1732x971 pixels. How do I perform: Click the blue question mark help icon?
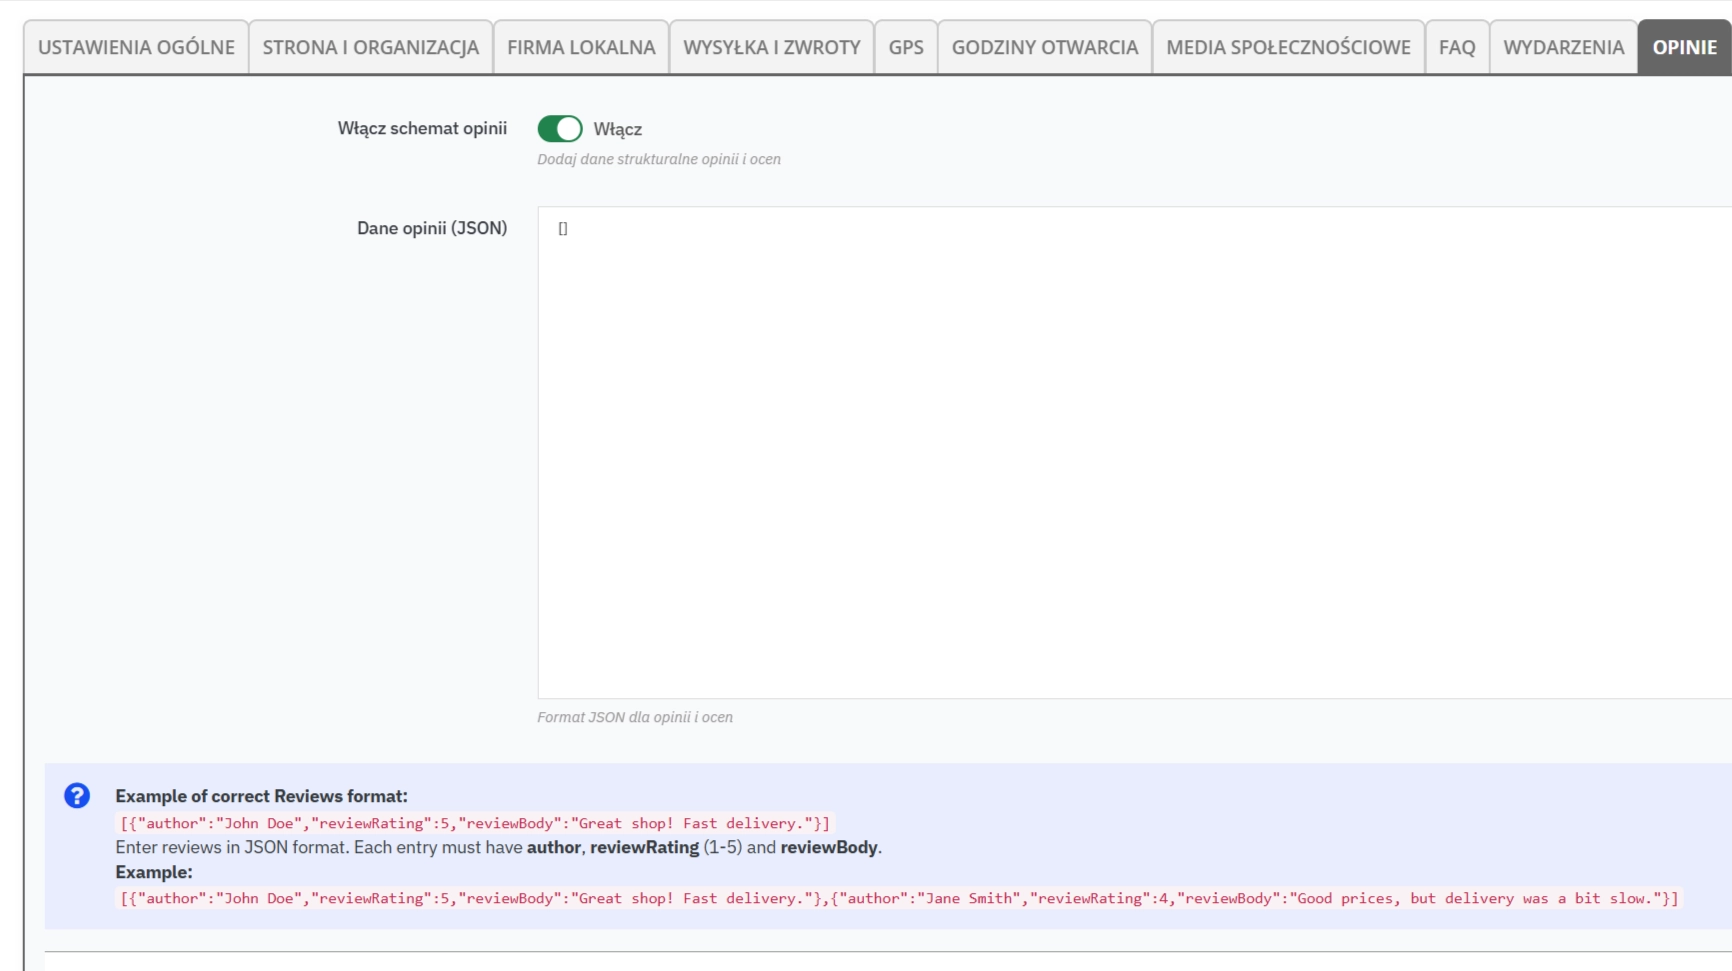point(77,796)
